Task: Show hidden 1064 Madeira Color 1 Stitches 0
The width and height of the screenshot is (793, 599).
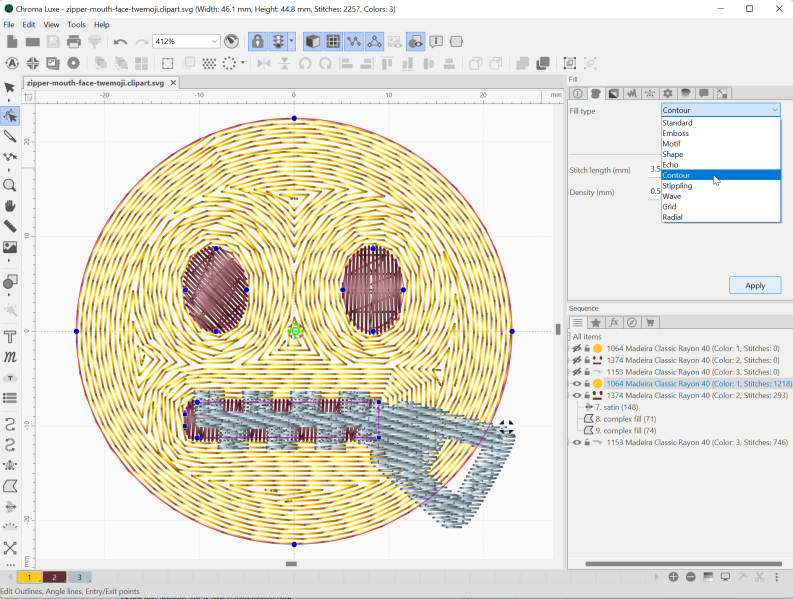Action: [576, 348]
